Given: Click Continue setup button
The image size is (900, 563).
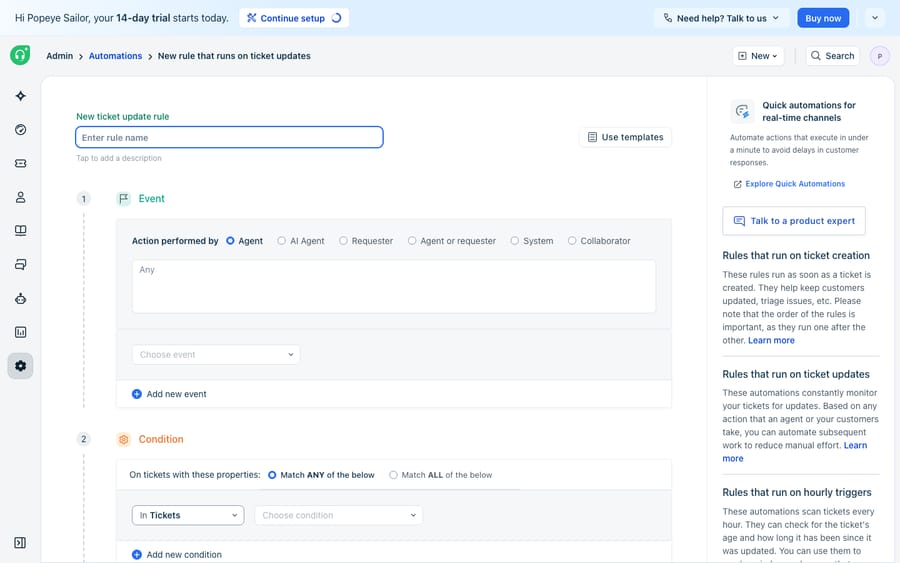Looking at the screenshot, I should point(294,18).
